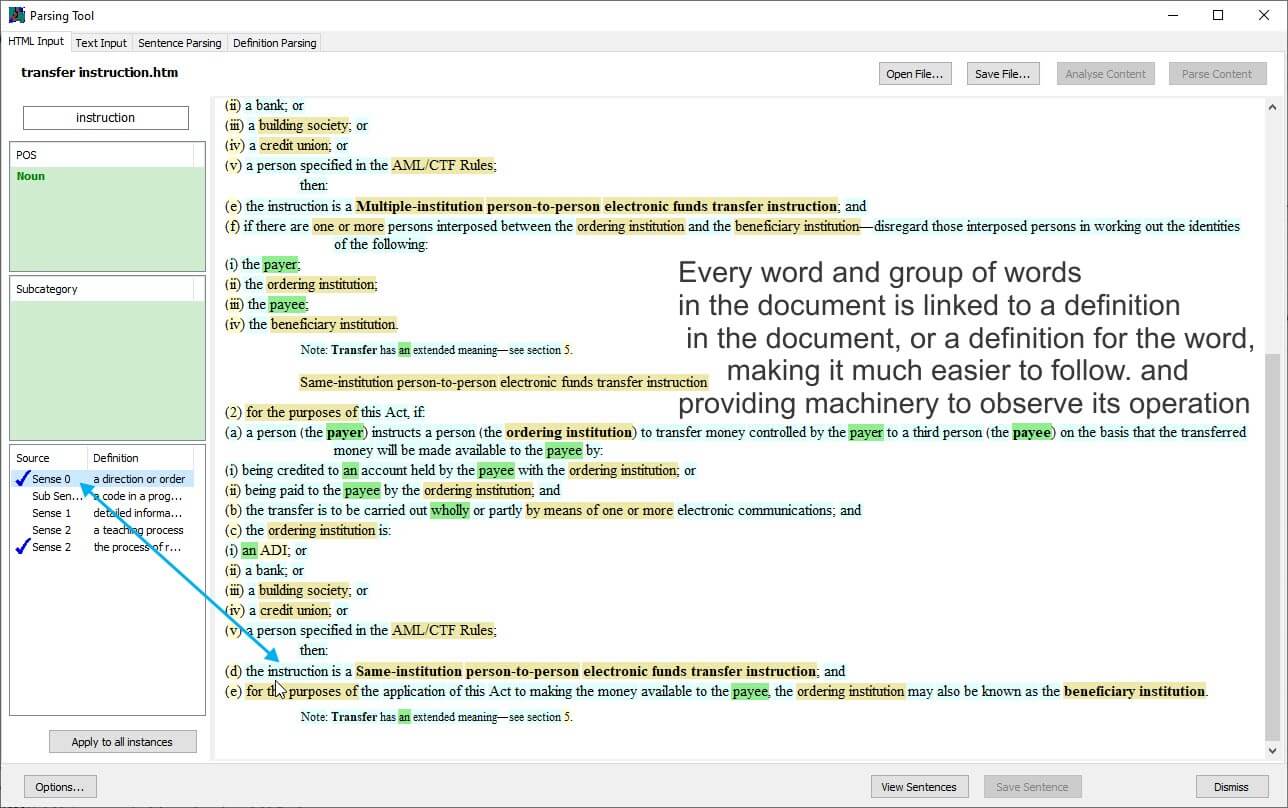
Task: Click 'AML/CTF Rules' in first item (v)
Action: (x=442, y=165)
